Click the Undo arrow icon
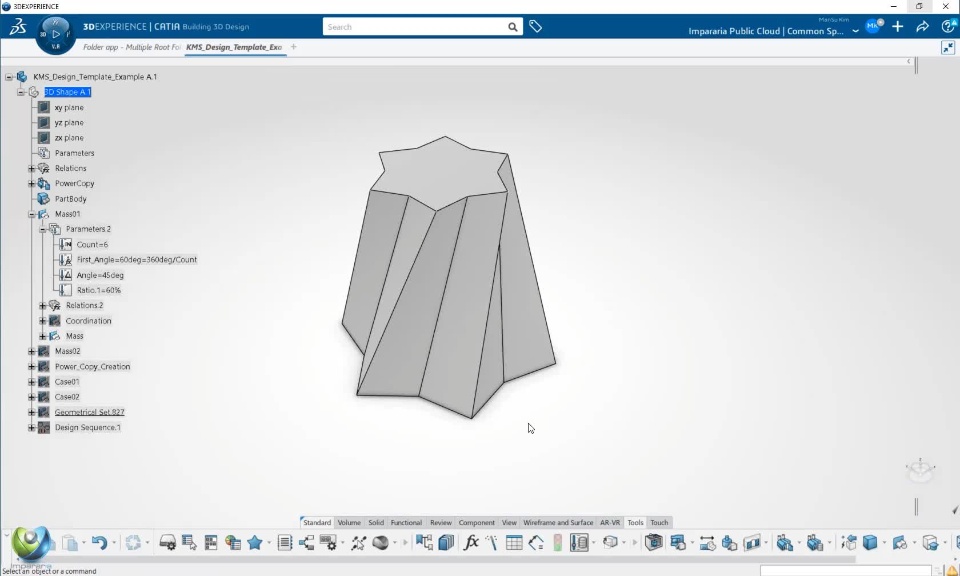Viewport: 960px width, 576px height. tap(99, 542)
